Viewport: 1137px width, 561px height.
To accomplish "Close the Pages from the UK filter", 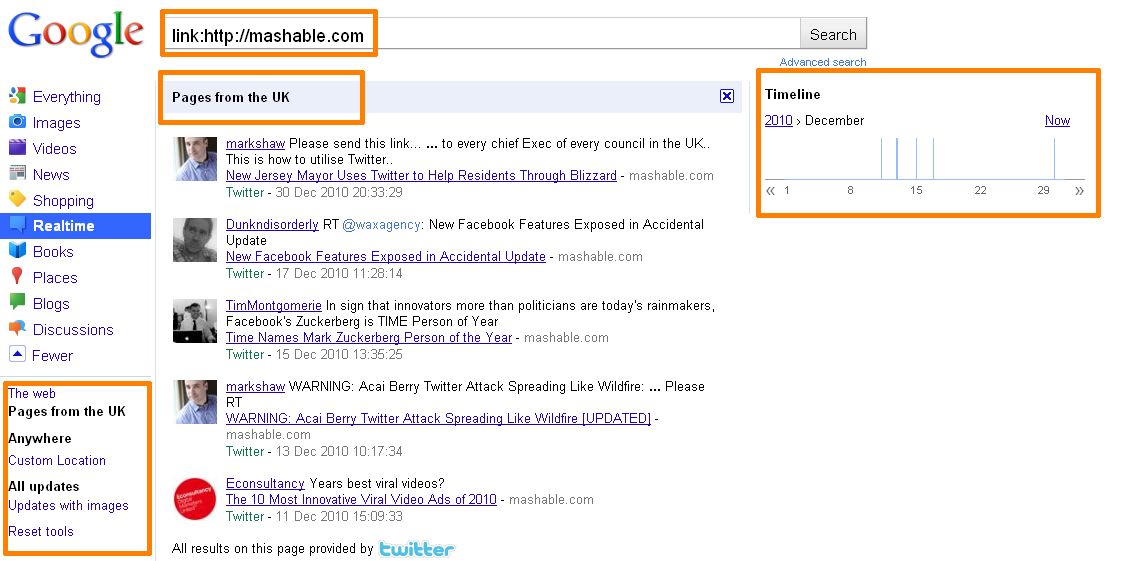I will click(727, 96).
